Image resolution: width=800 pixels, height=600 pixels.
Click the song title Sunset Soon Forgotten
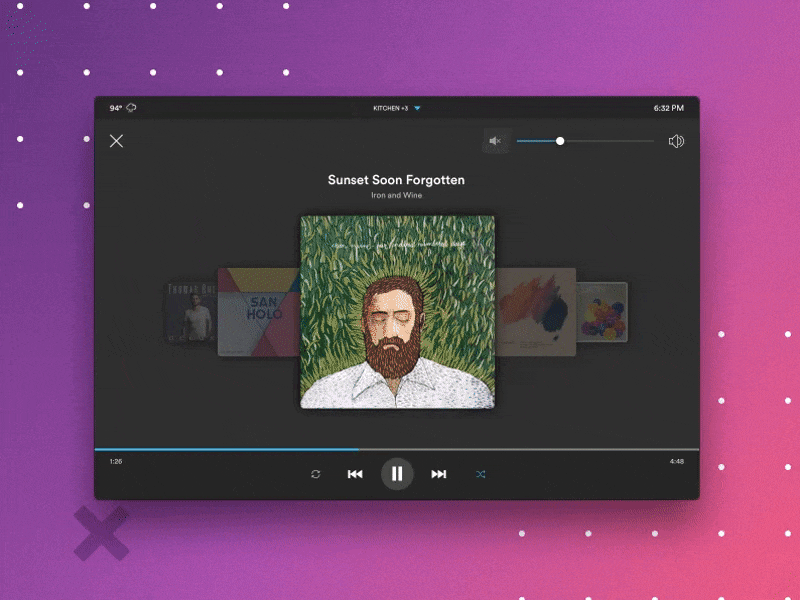point(395,179)
